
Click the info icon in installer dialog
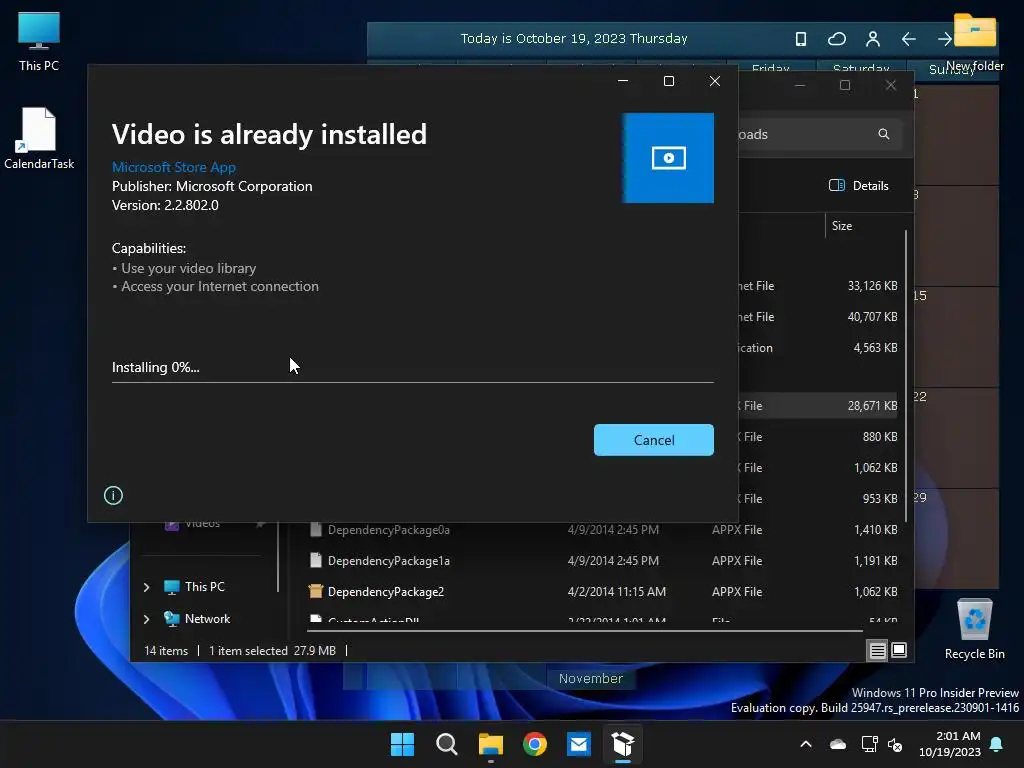point(113,496)
